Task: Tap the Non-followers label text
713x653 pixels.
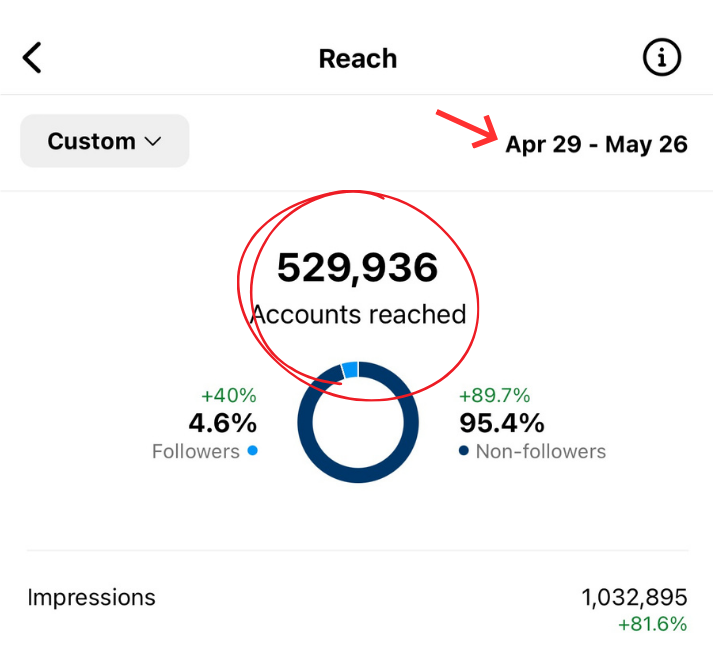Action: click(x=540, y=451)
